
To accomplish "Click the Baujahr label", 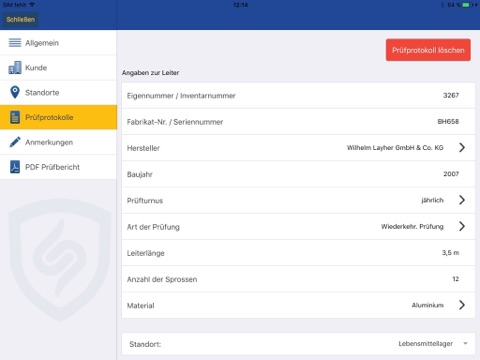I will point(140,174).
